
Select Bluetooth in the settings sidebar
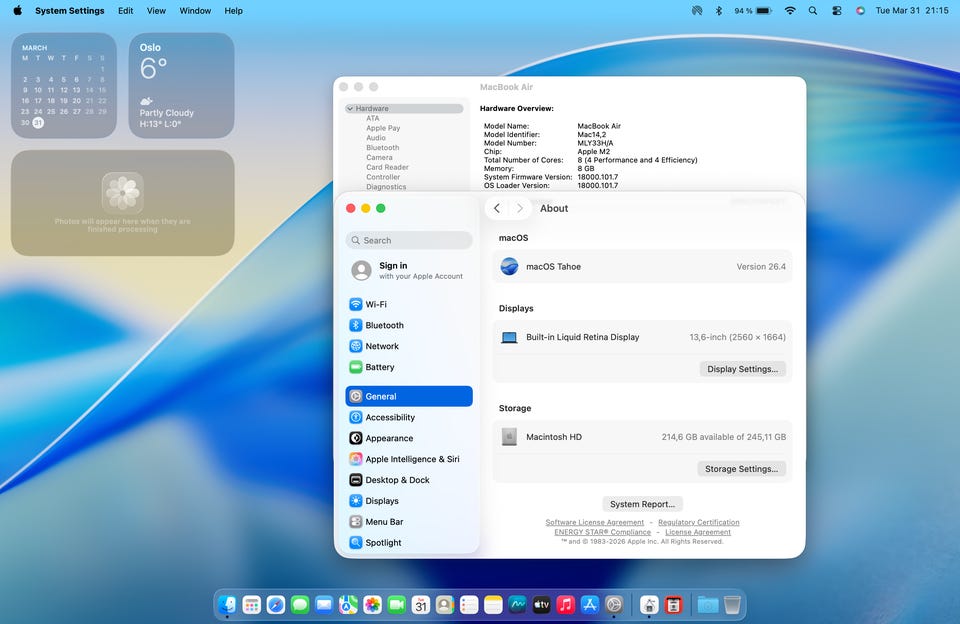384,325
